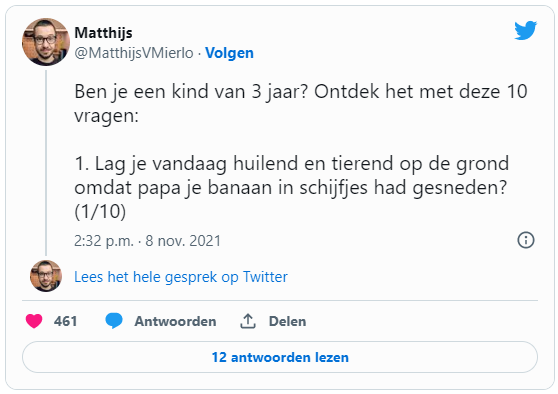Open the tweet info circle icon
This screenshot has height=394, width=558.
pyautogui.click(x=526, y=240)
